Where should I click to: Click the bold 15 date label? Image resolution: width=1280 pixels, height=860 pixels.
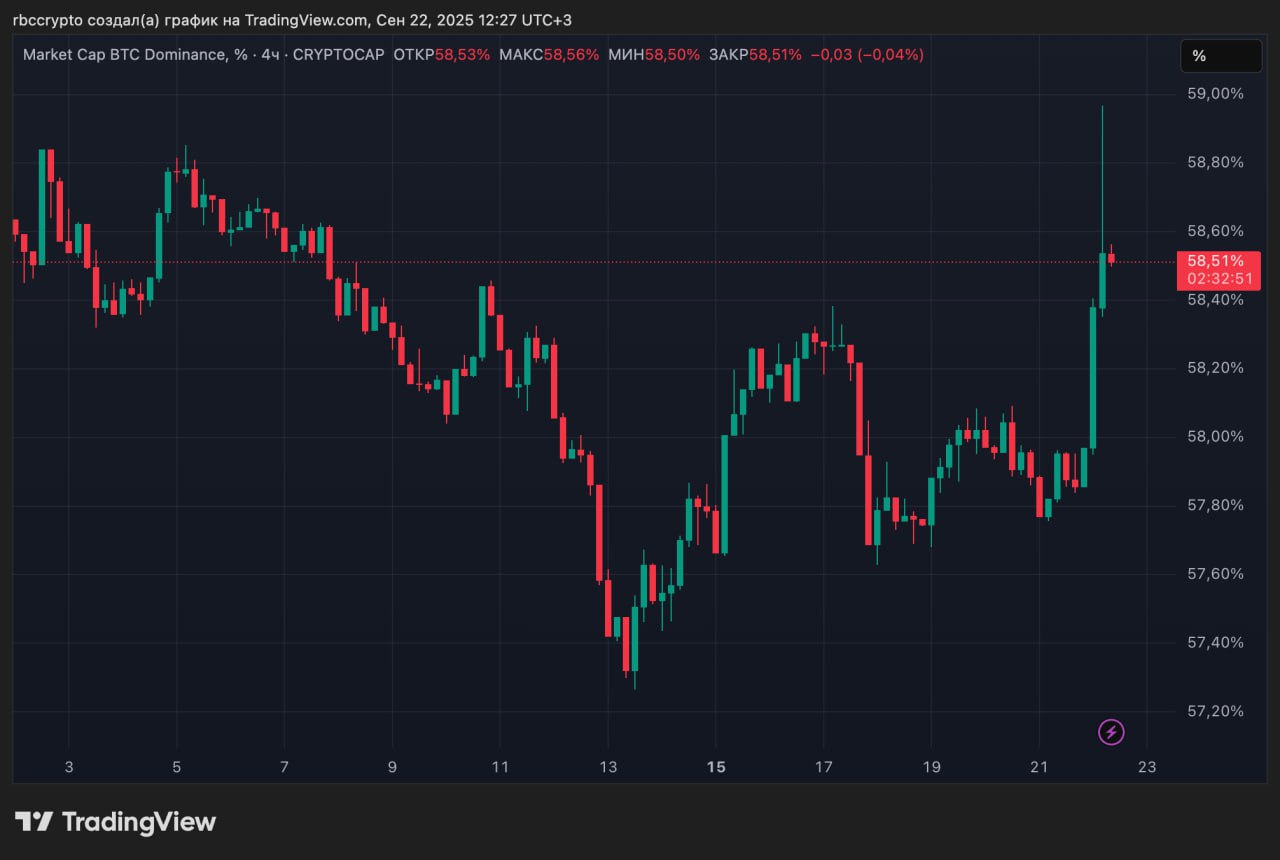(x=715, y=767)
